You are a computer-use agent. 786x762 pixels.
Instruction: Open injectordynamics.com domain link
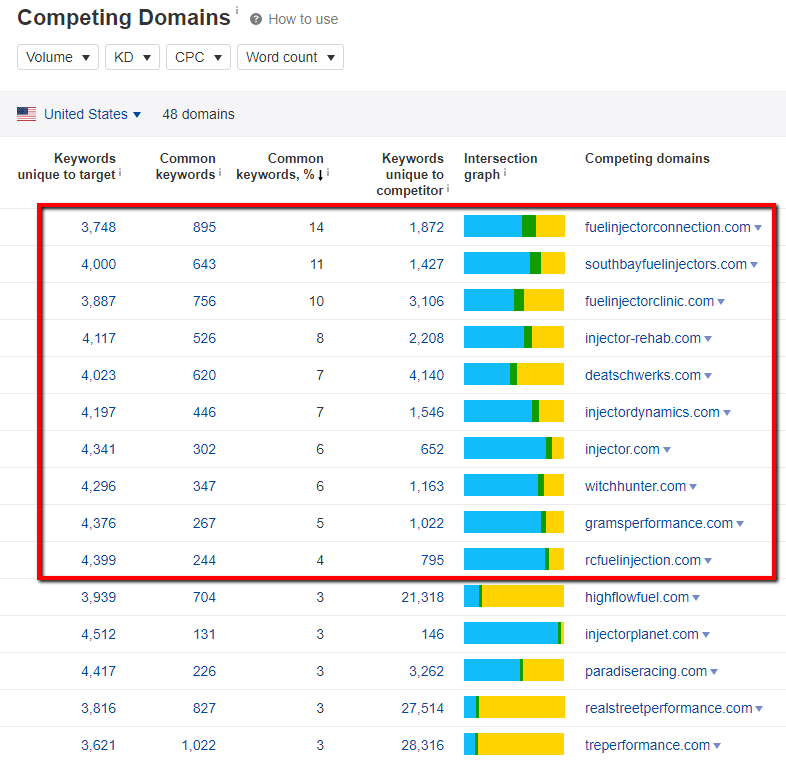(652, 413)
